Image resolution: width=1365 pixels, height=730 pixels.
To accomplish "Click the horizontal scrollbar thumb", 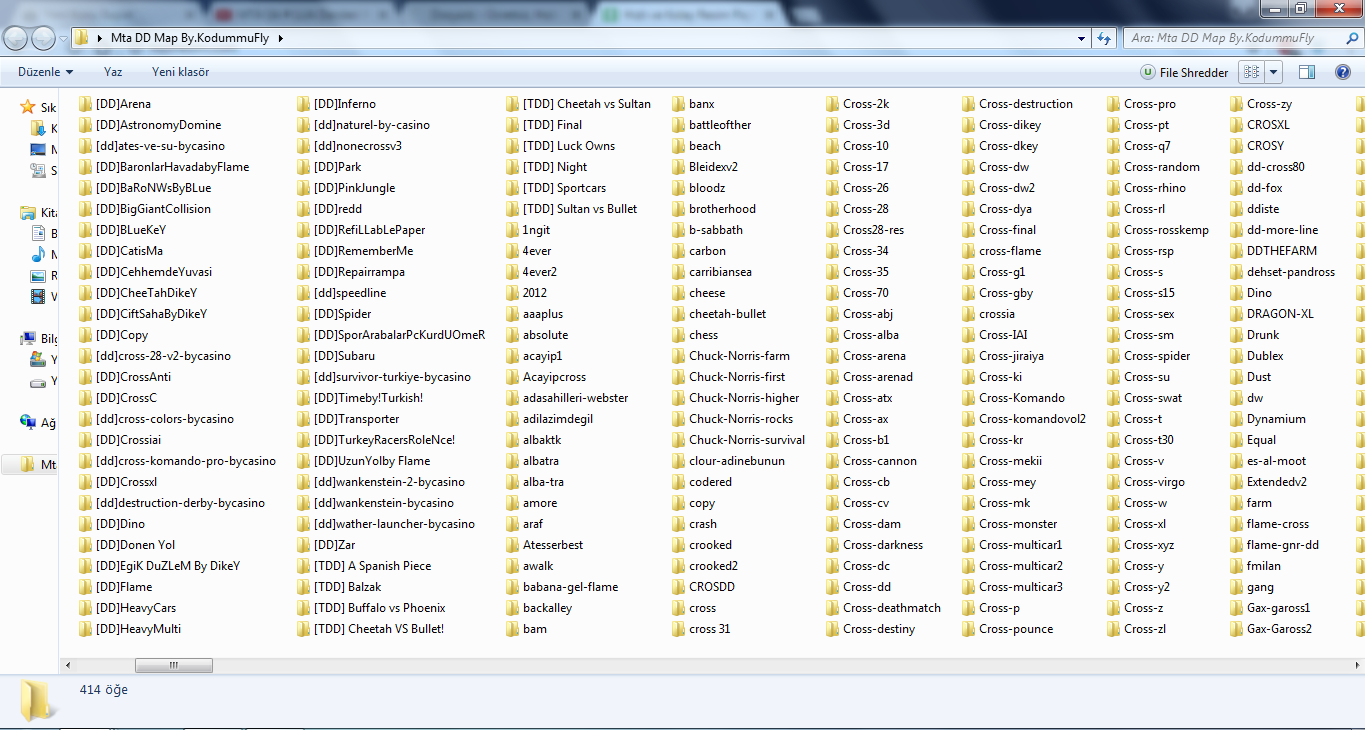I will (173, 665).
